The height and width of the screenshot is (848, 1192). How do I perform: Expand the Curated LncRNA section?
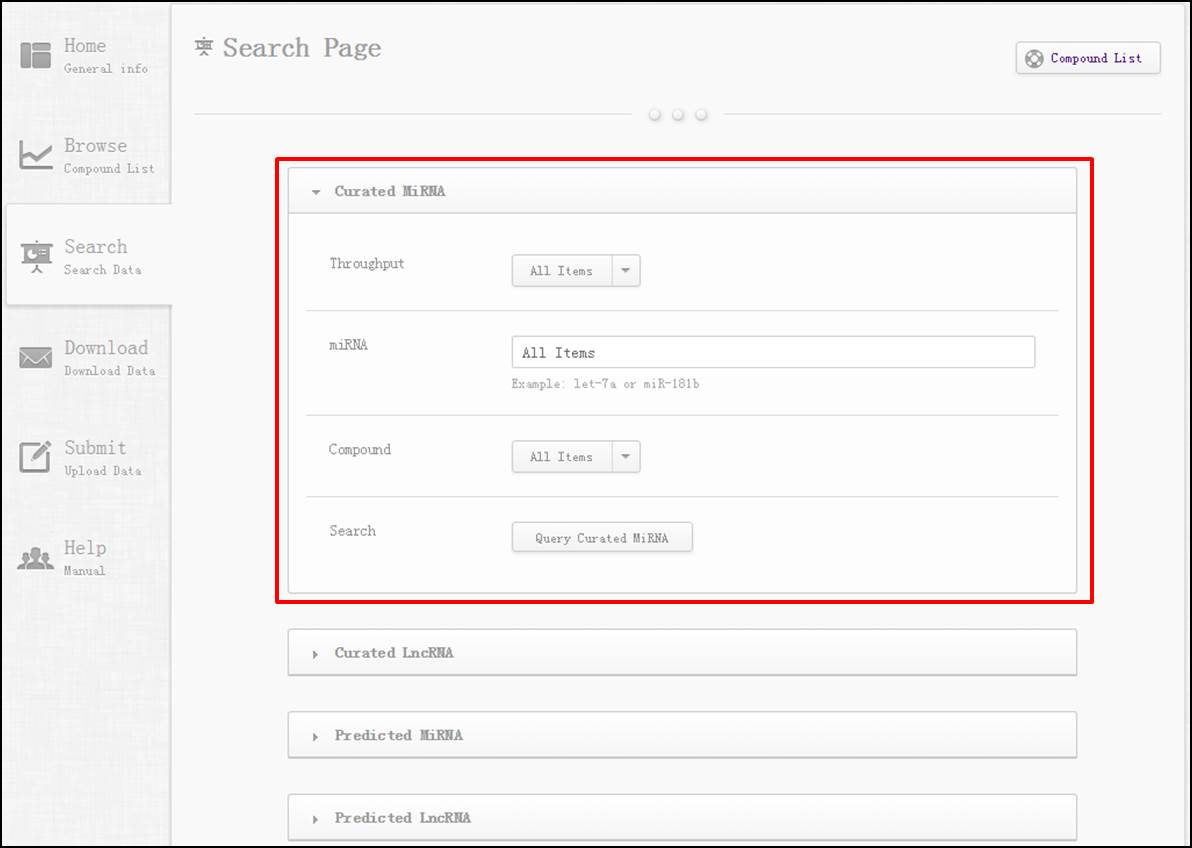pos(682,653)
